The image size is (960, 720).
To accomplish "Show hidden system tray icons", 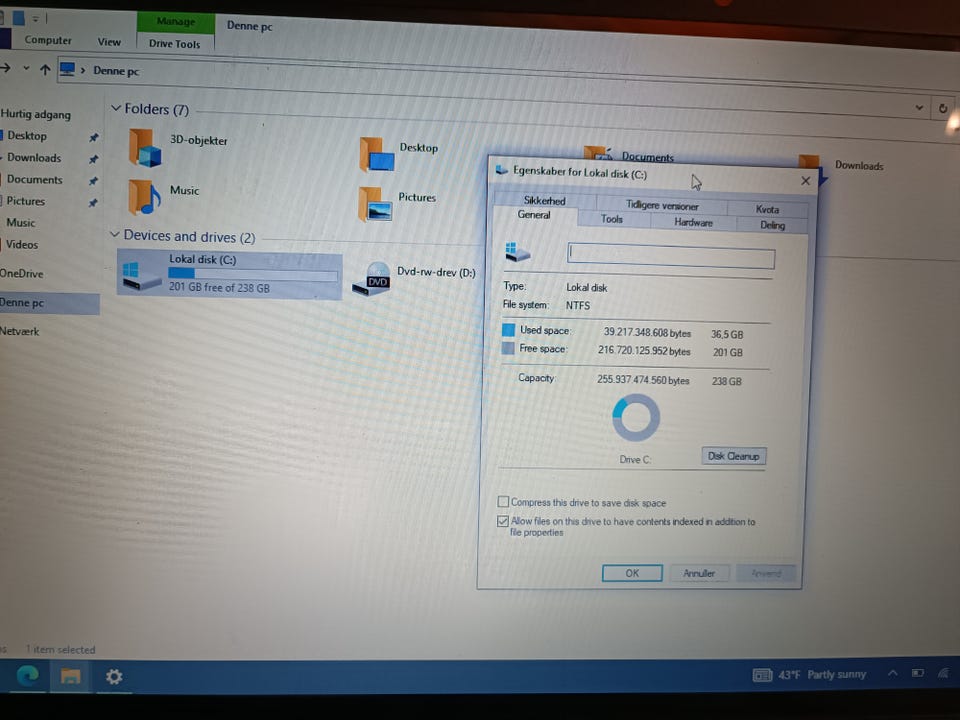I will (893, 673).
